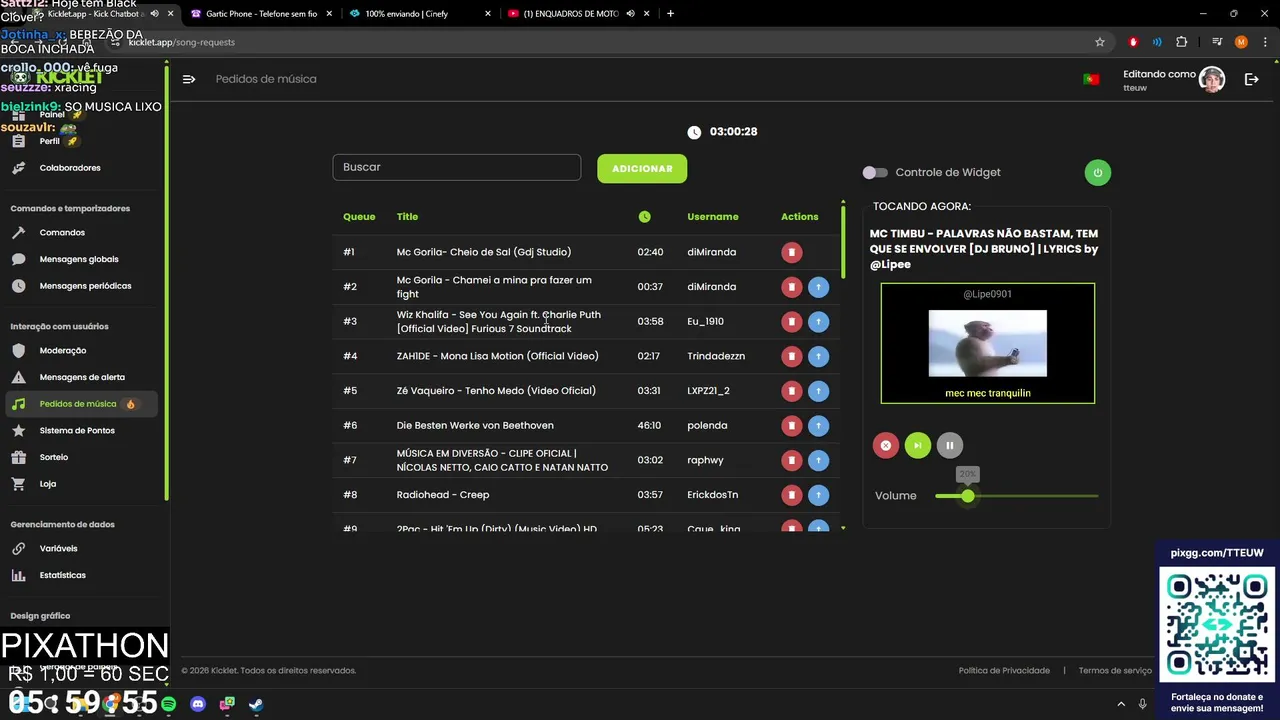Open Spotify from the taskbar

coord(169,704)
